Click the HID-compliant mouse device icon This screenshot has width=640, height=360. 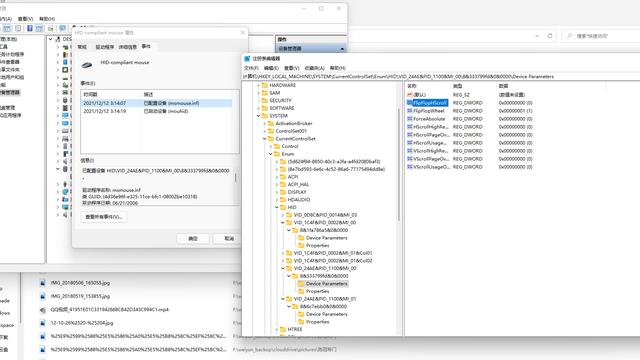(87, 64)
